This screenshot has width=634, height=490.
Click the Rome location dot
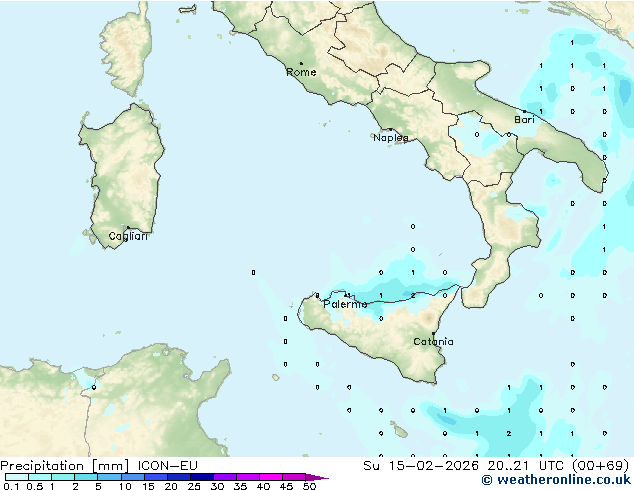click(x=301, y=63)
